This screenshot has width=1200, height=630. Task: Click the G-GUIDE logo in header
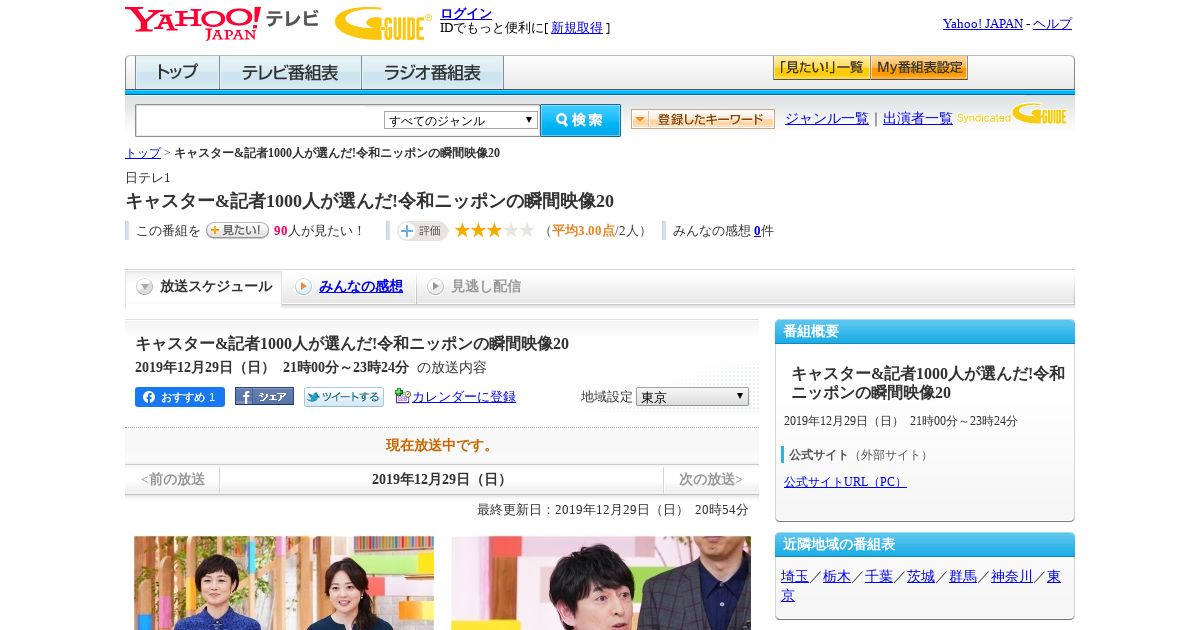coord(383,23)
